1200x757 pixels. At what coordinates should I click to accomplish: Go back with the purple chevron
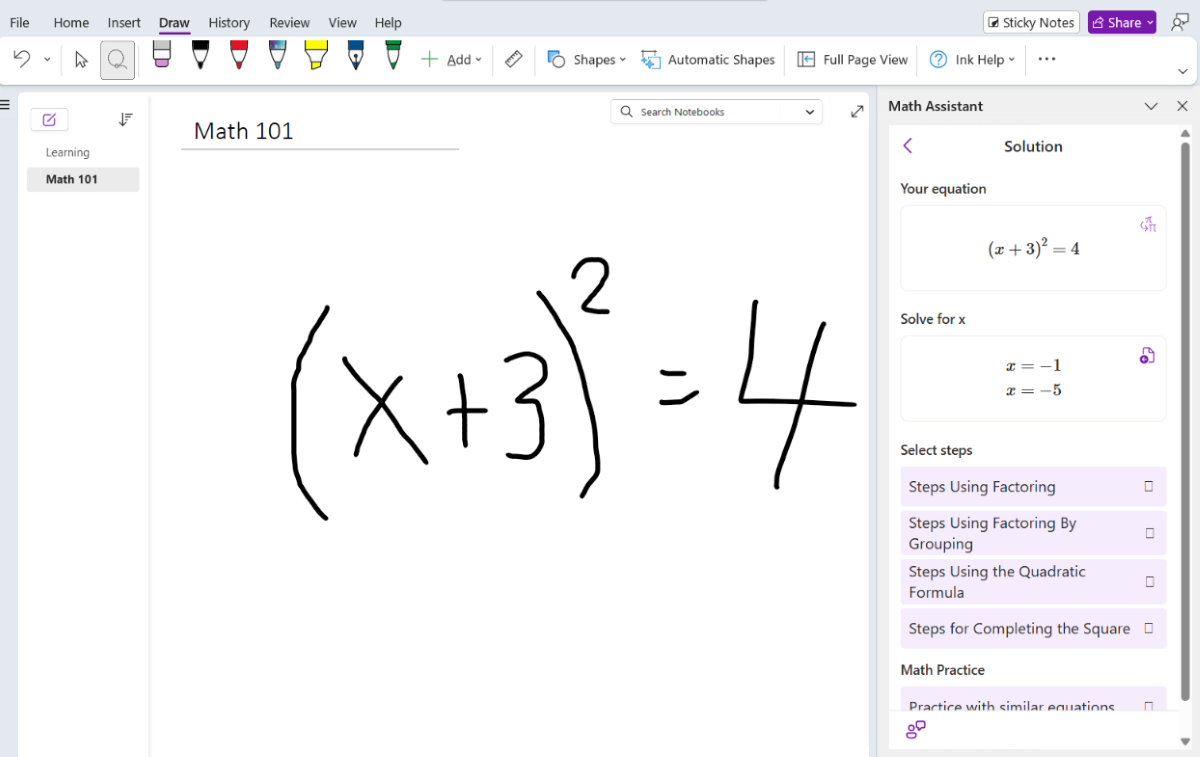pyautogui.click(x=908, y=146)
